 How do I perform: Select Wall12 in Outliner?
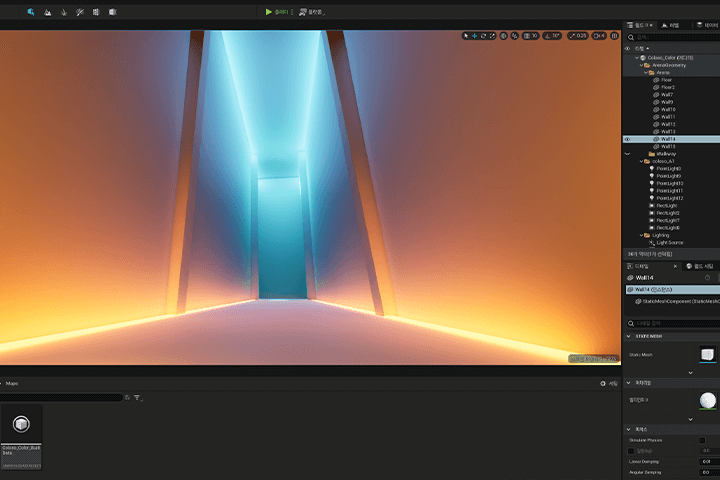coord(668,124)
